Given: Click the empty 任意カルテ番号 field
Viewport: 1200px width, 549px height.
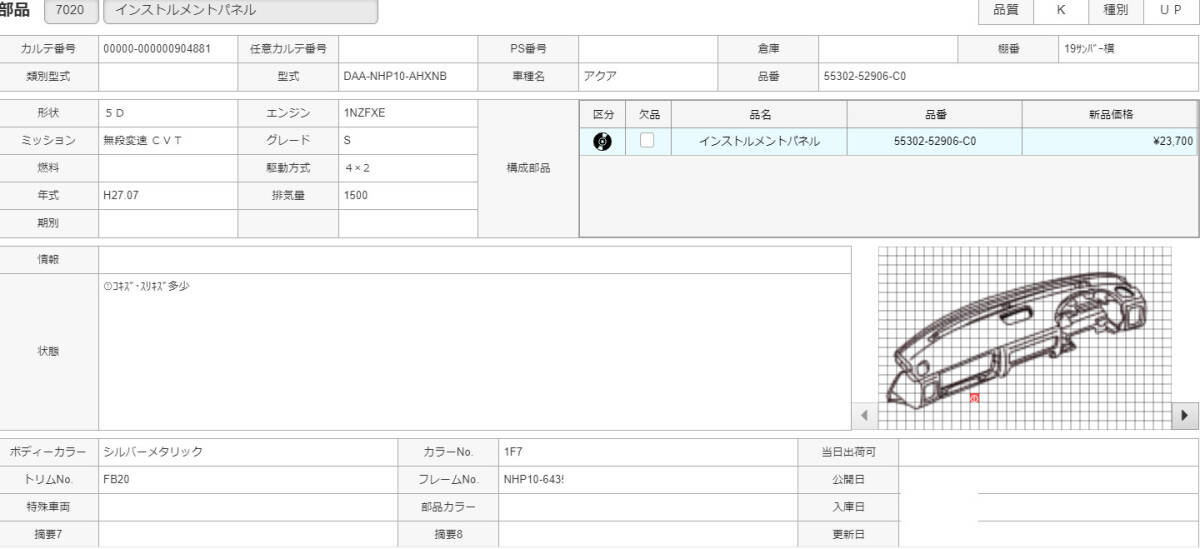Looking at the screenshot, I should click(x=408, y=48).
